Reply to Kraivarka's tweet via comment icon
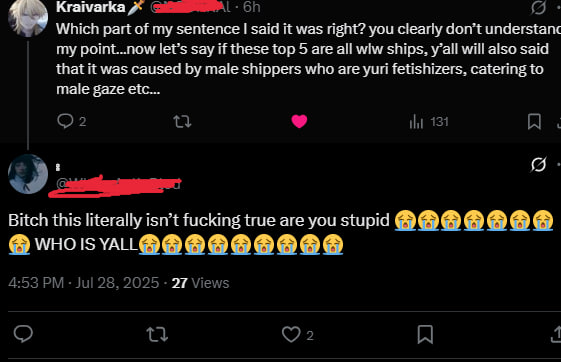This screenshot has width=561, height=362. [x=65, y=121]
